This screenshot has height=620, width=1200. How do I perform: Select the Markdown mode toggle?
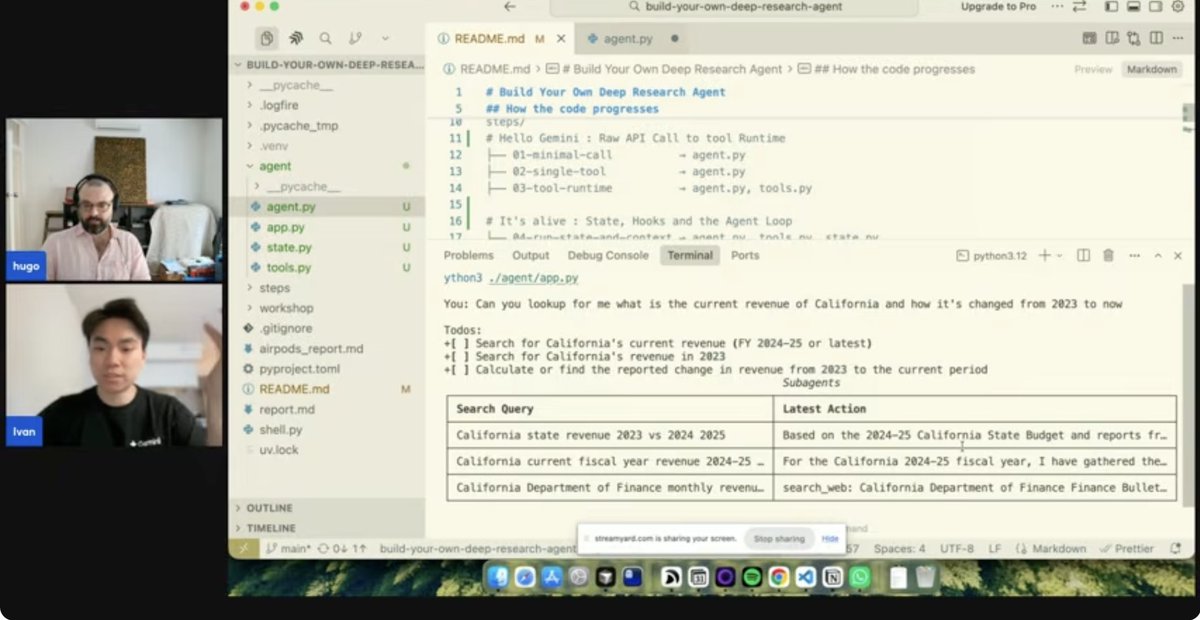[x=1151, y=69]
